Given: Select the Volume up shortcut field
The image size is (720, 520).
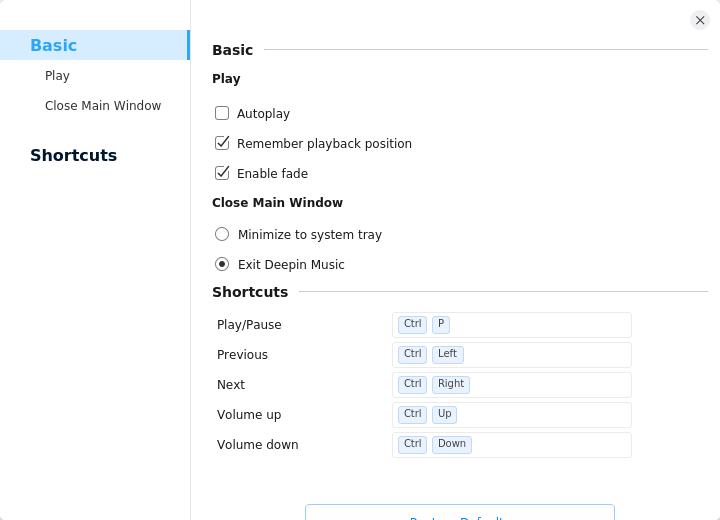Looking at the screenshot, I should pyautogui.click(x=540, y=415).
